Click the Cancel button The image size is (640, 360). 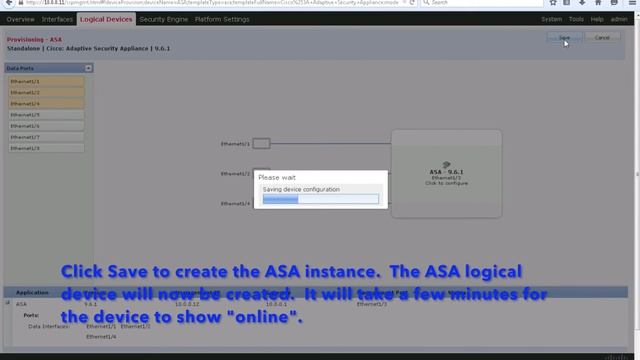click(602, 38)
